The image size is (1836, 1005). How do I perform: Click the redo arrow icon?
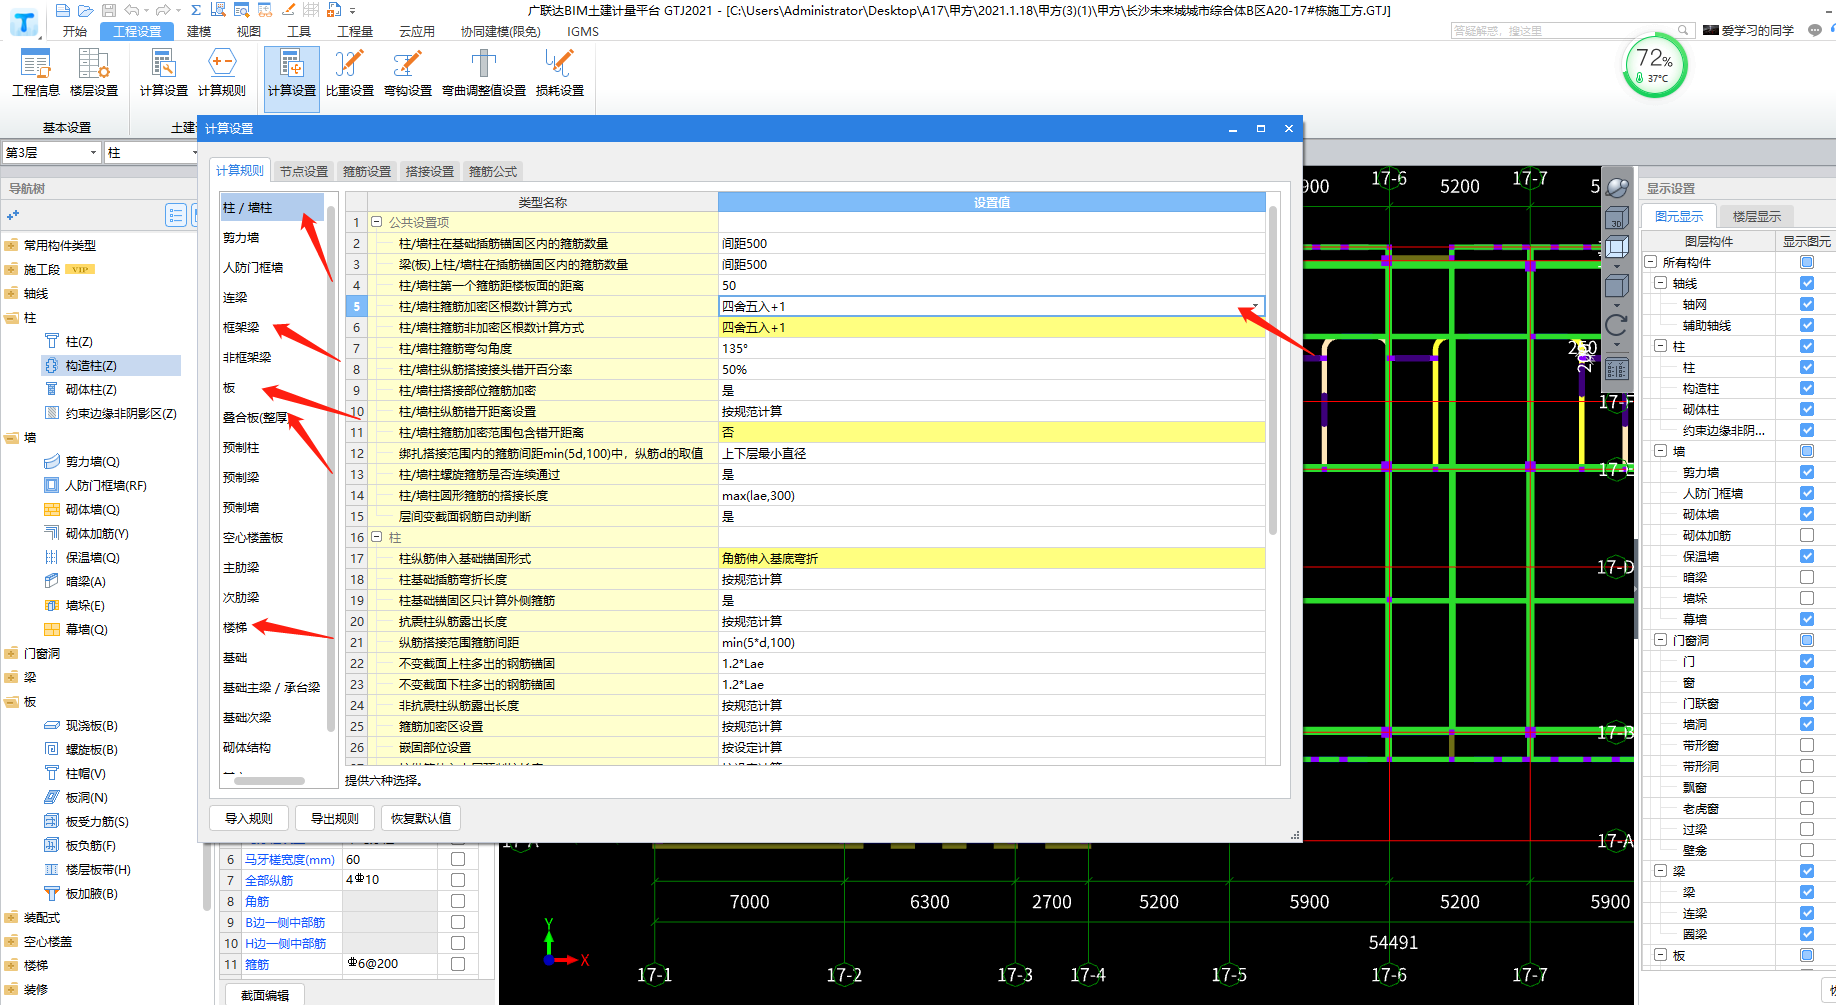[163, 10]
